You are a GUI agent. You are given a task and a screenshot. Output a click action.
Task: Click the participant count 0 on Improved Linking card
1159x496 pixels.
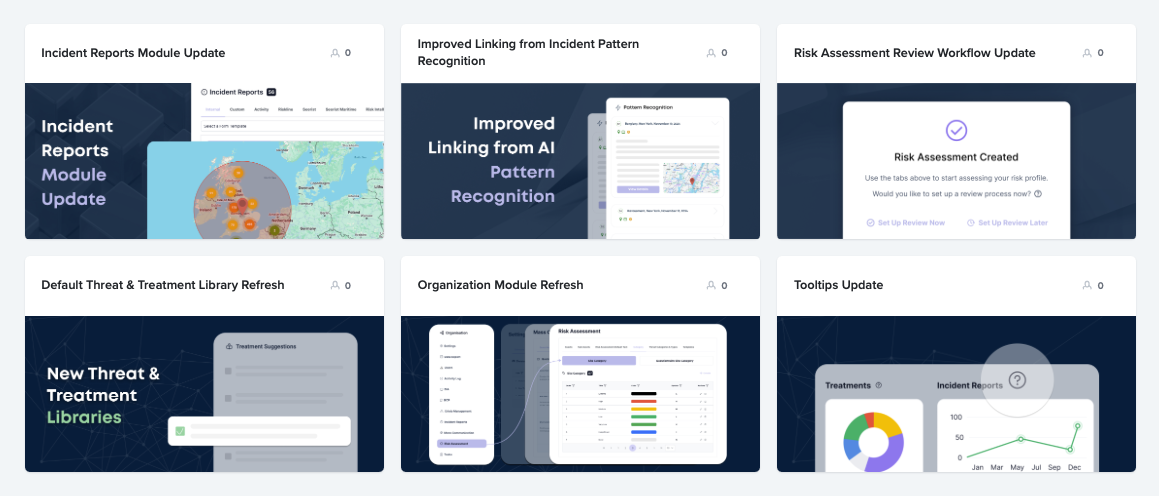[x=724, y=53]
